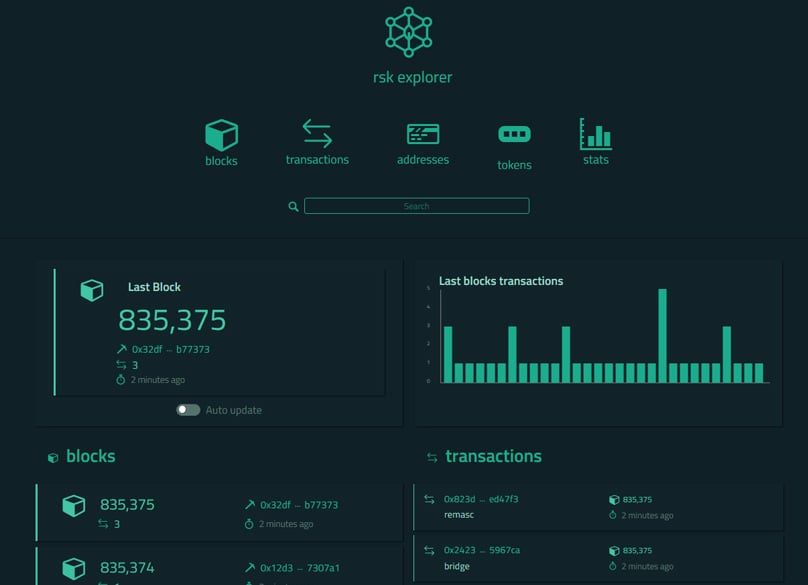Open the large 835,375 number in the Last Block card
The width and height of the screenshot is (808, 585).
point(172,320)
